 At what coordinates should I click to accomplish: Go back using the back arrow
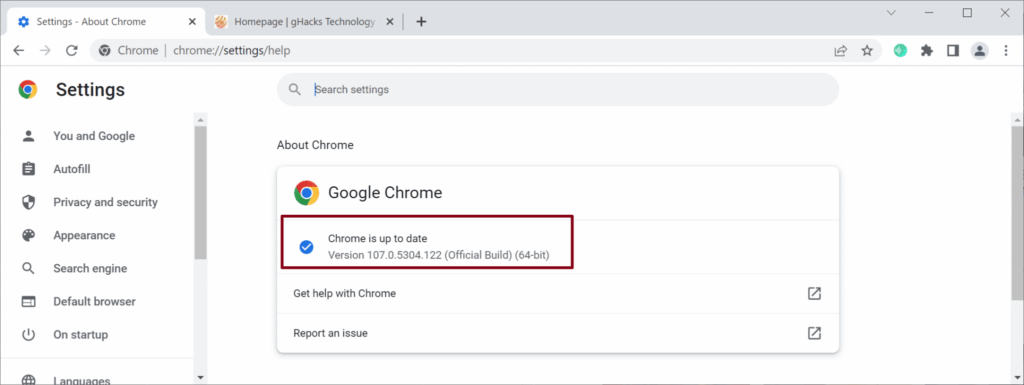pyautogui.click(x=18, y=51)
